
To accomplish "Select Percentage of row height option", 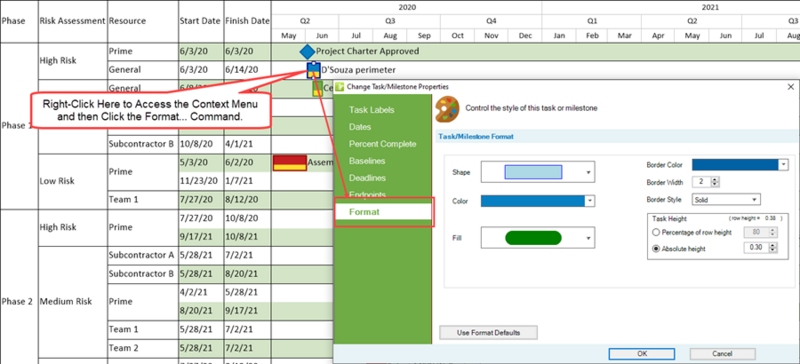I will 656,232.
